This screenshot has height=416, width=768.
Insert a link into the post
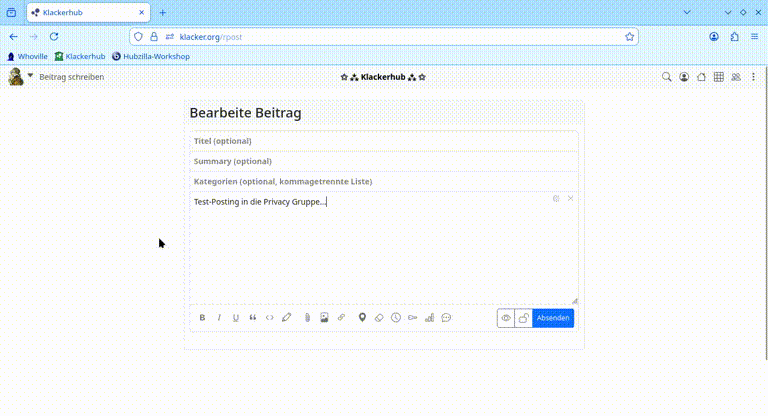pyautogui.click(x=341, y=318)
